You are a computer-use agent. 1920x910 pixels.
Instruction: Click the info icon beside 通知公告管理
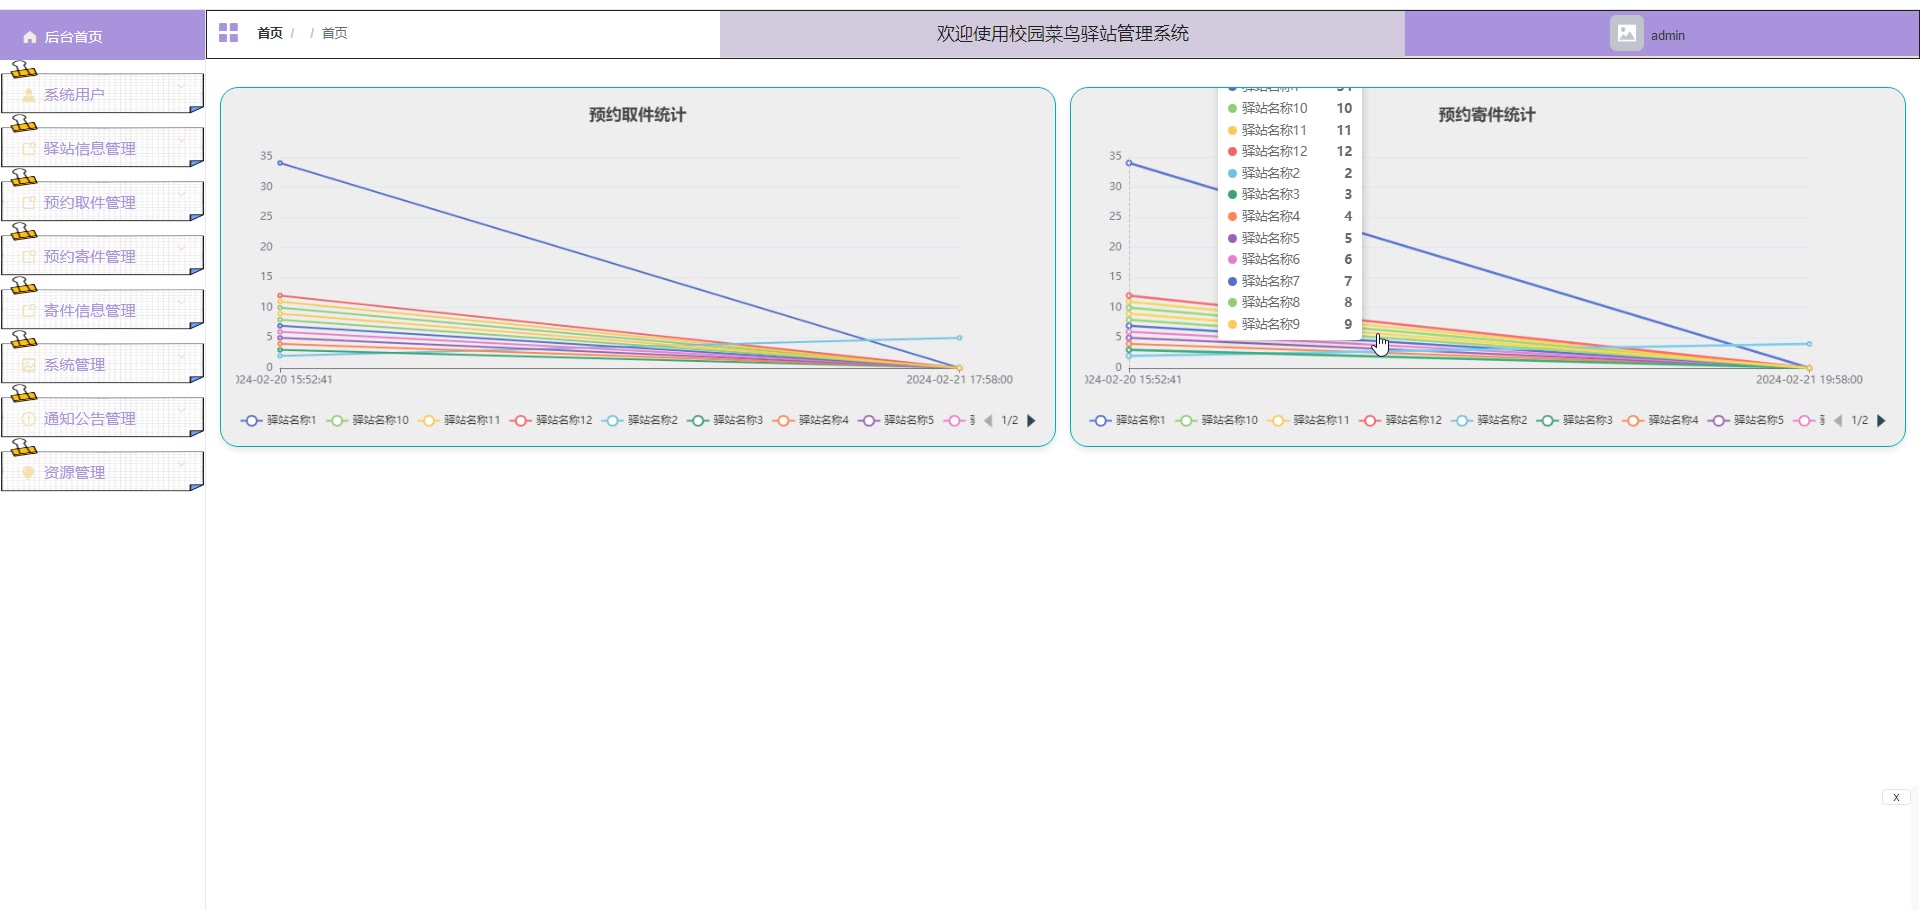[29, 419]
